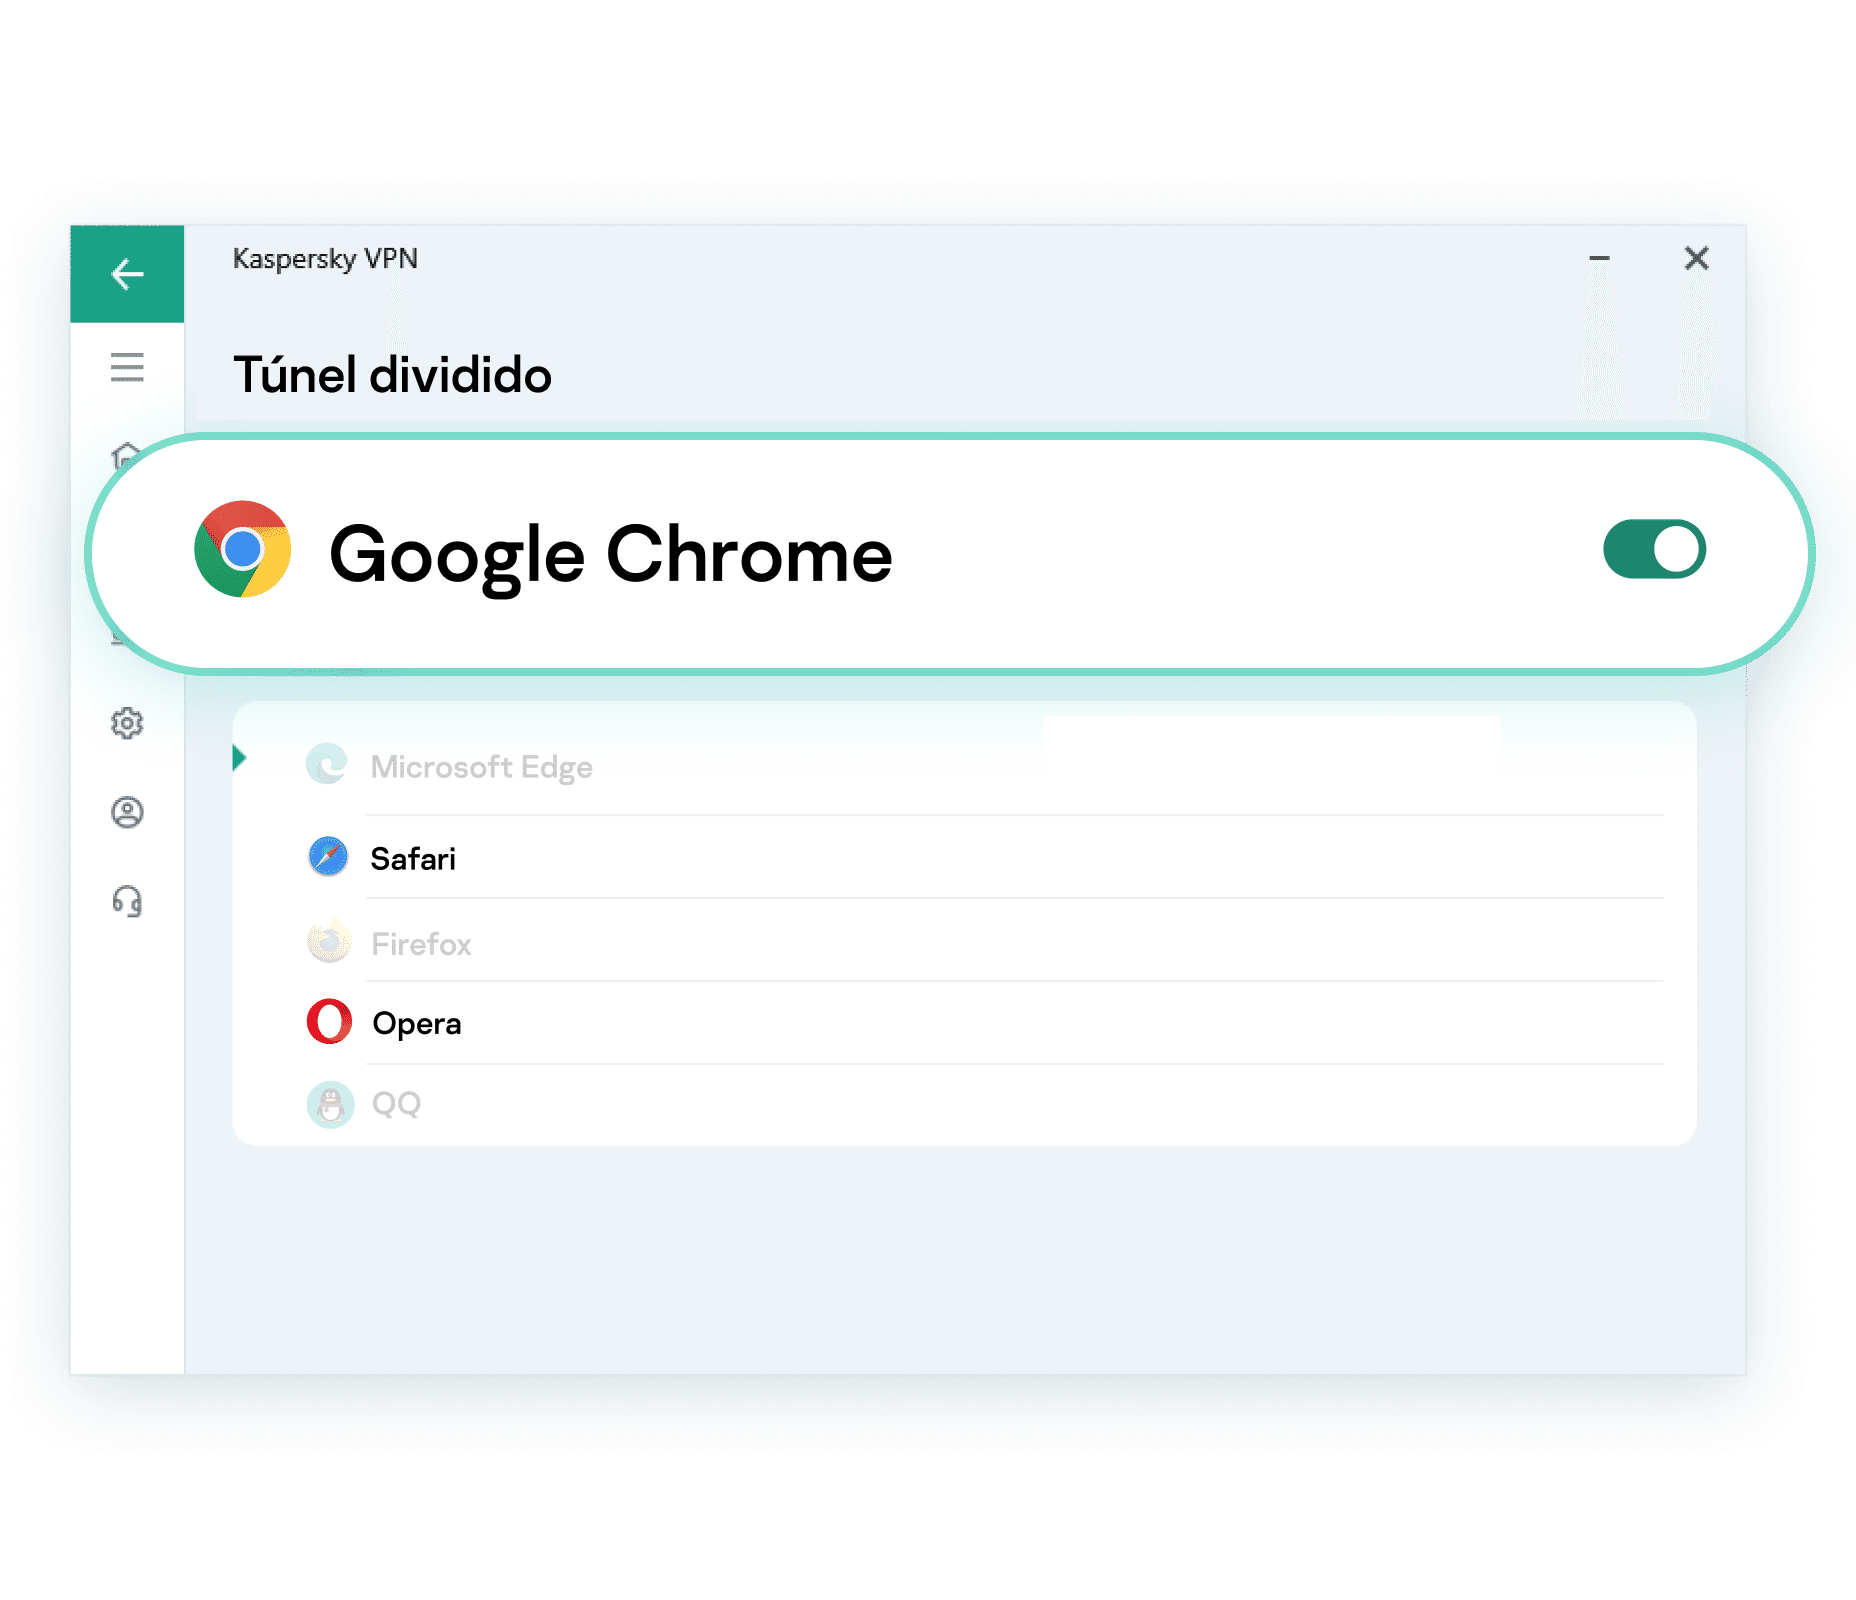Image resolution: width=1856 pixels, height=1600 pixels.
Task: Go back with the green arrow button
Action: tap(127, 273)
